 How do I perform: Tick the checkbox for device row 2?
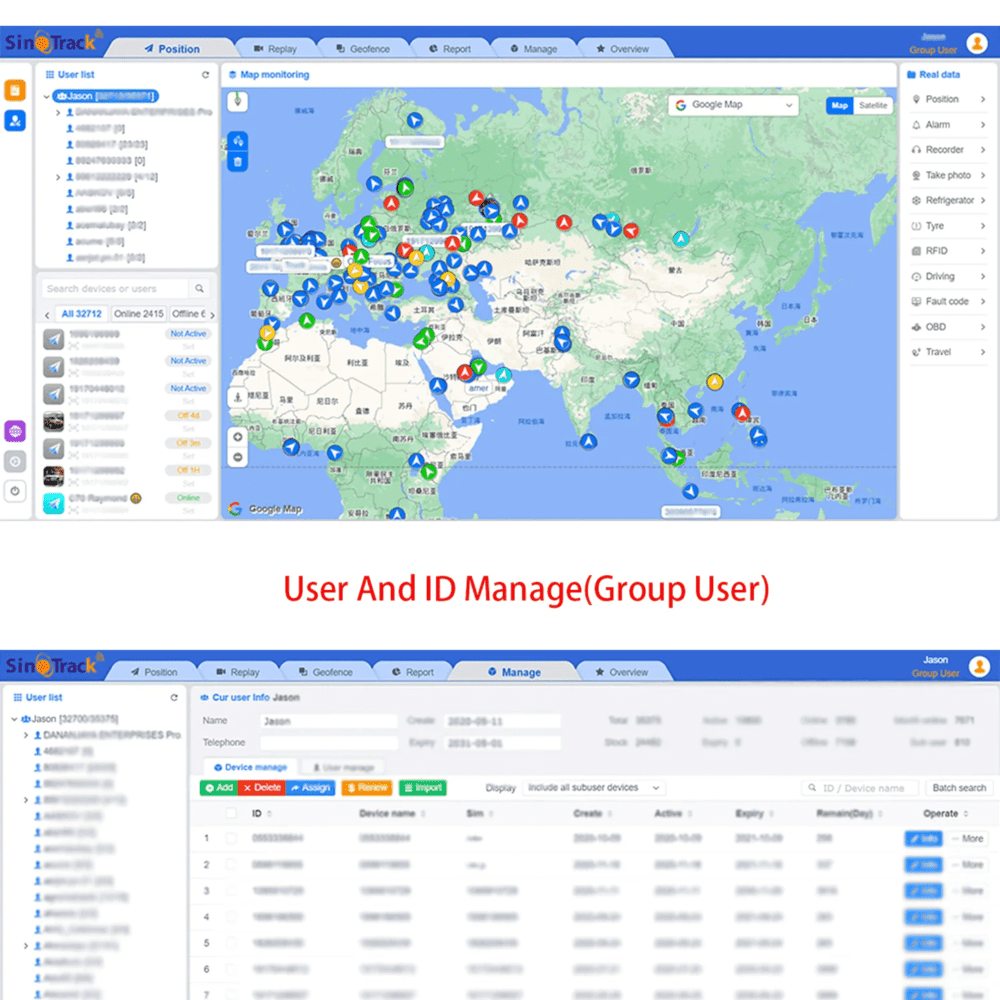click(x=232, y=864)
